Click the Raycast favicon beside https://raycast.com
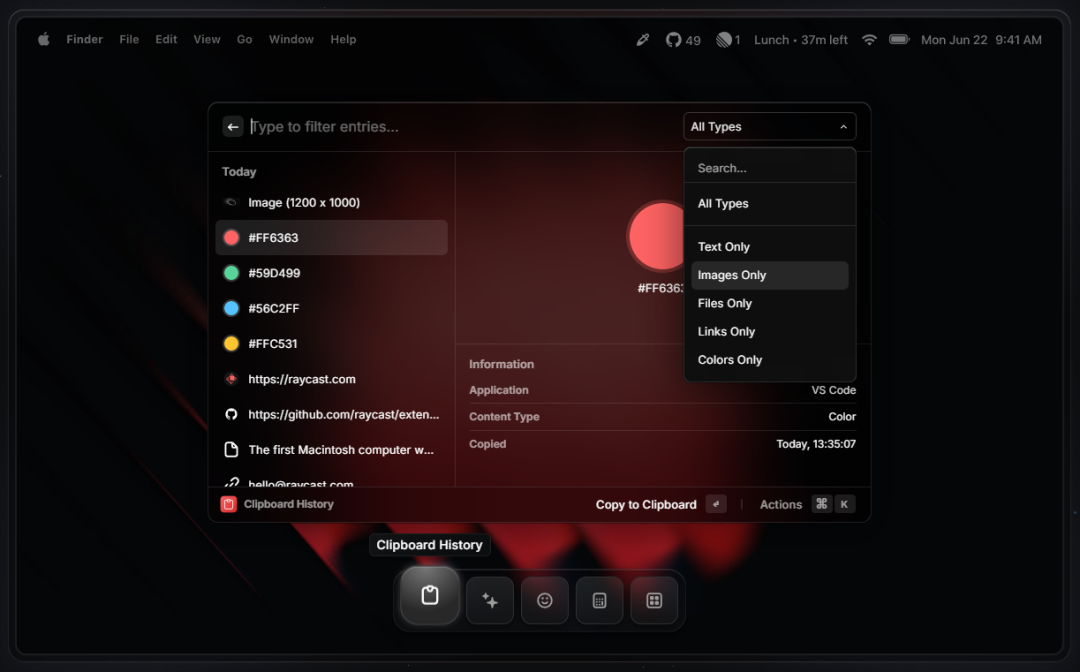This screenshot has width=1080, height=672. tap(231, 379)
